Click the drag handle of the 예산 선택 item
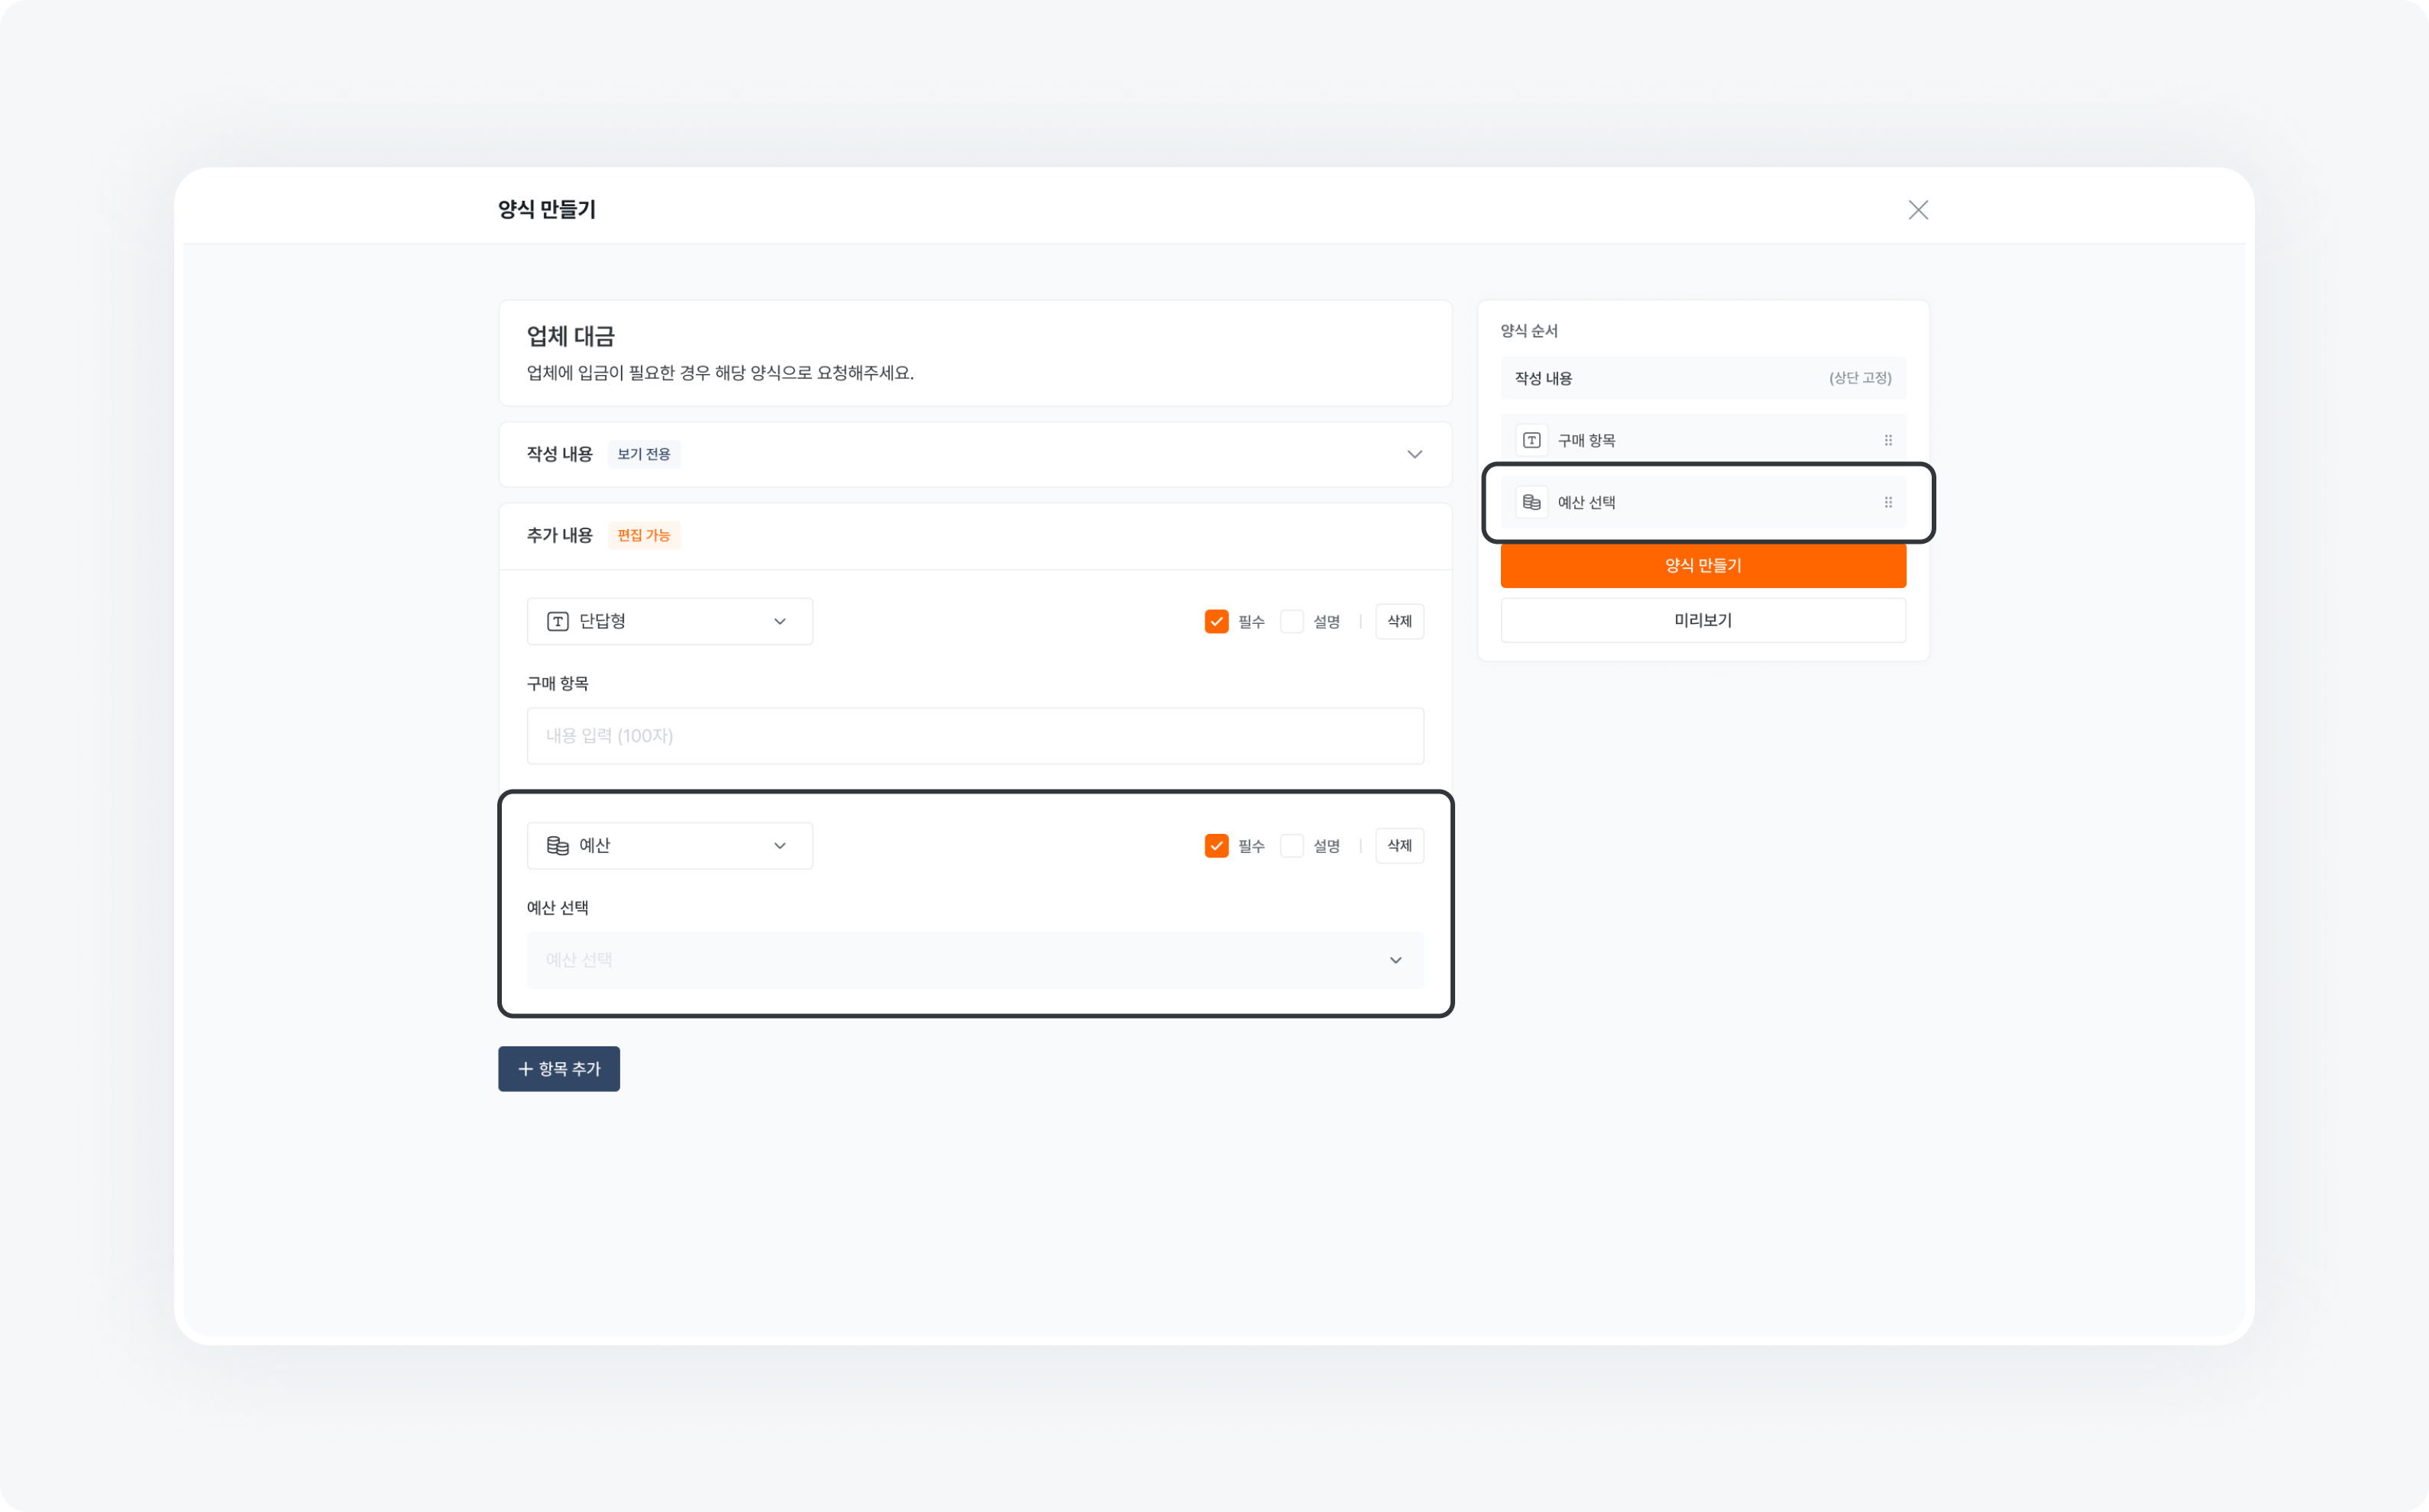This screenshot has width=2429, height=1512. pos(1888,502)
